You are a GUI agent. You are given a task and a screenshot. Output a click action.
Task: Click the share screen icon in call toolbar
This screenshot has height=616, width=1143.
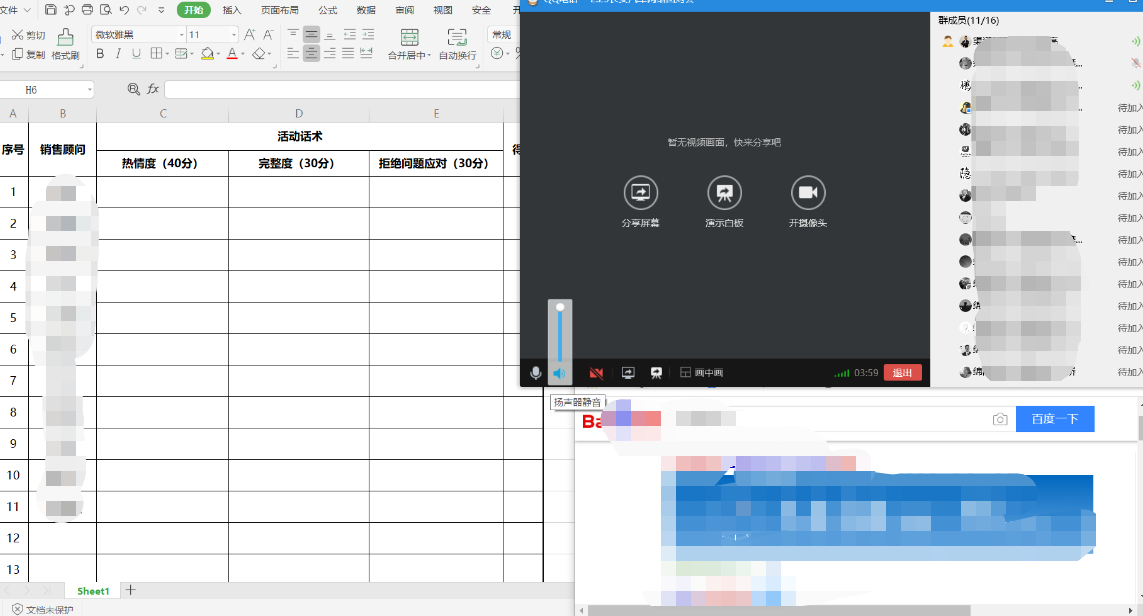tap(628, 373)
